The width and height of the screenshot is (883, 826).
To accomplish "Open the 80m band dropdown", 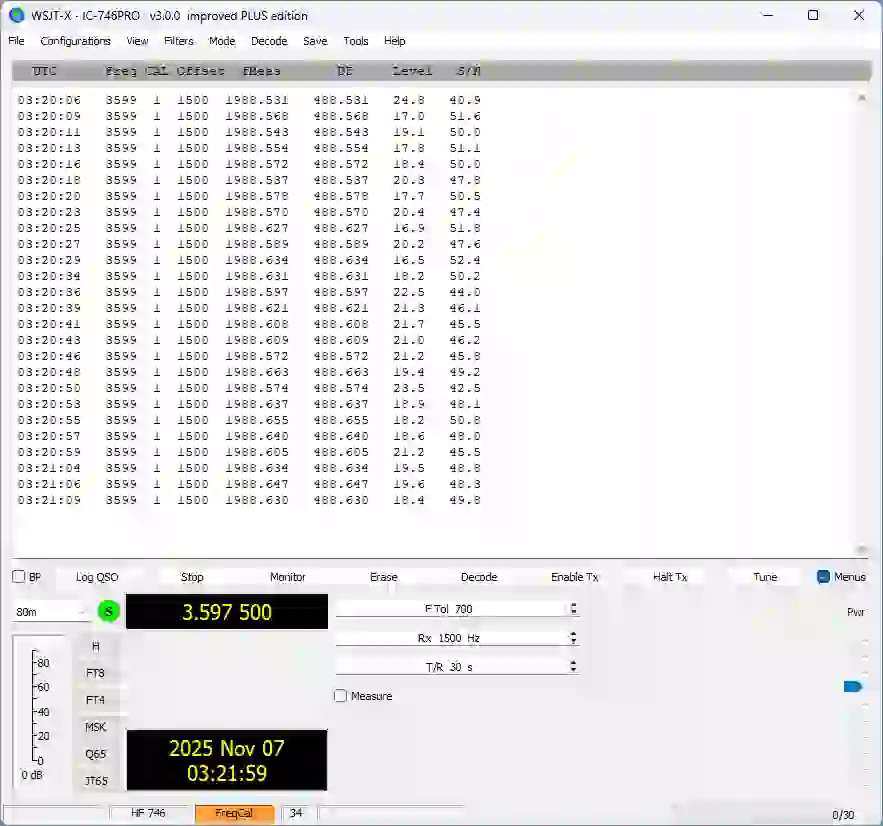I will click(52, 612).
